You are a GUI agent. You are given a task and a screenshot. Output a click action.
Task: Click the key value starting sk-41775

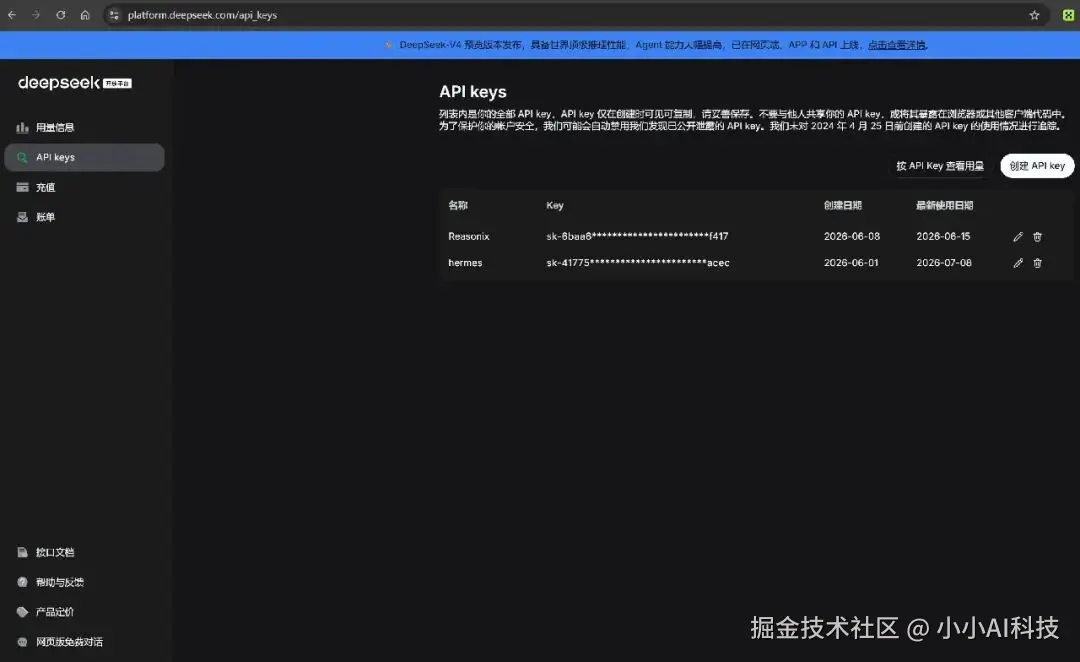coord(638,263)
